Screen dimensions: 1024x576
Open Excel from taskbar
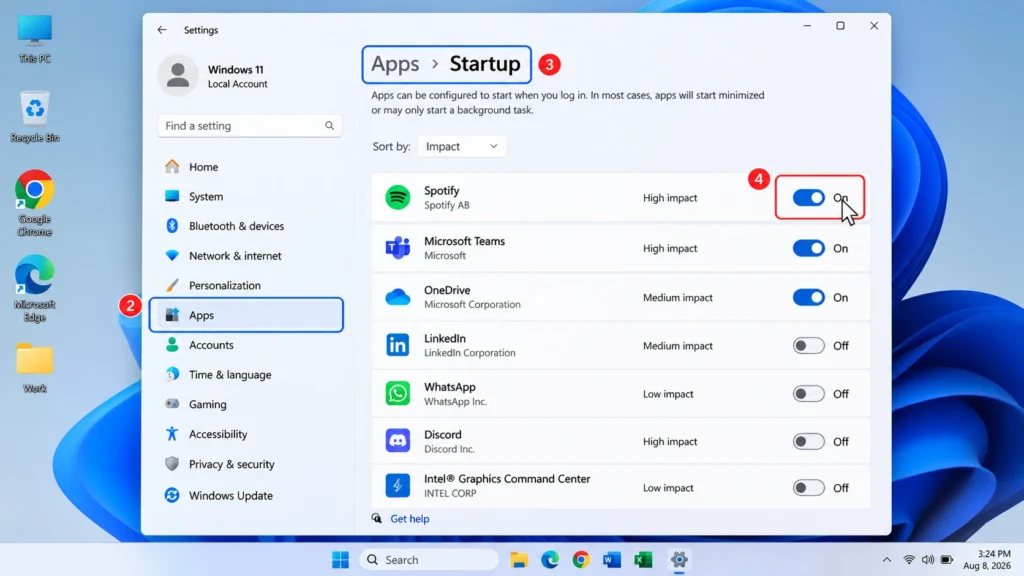643,560
